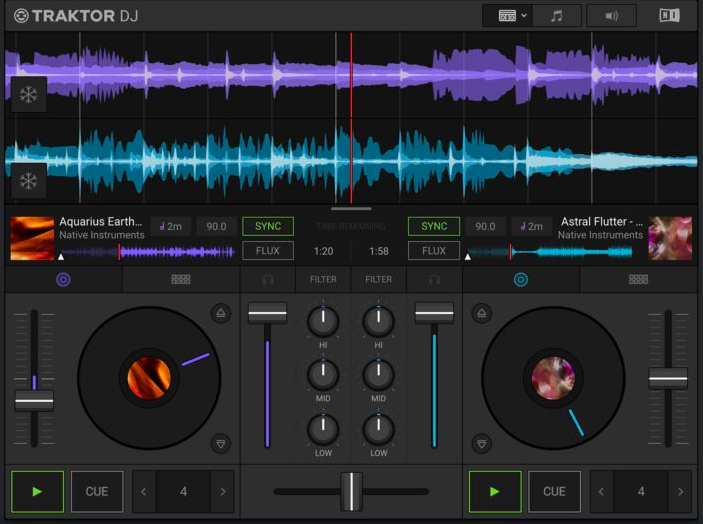The width and height of the screenshot is (703, 524).
Task: Click CUE on right deck
Action: [x=555, y=492]
